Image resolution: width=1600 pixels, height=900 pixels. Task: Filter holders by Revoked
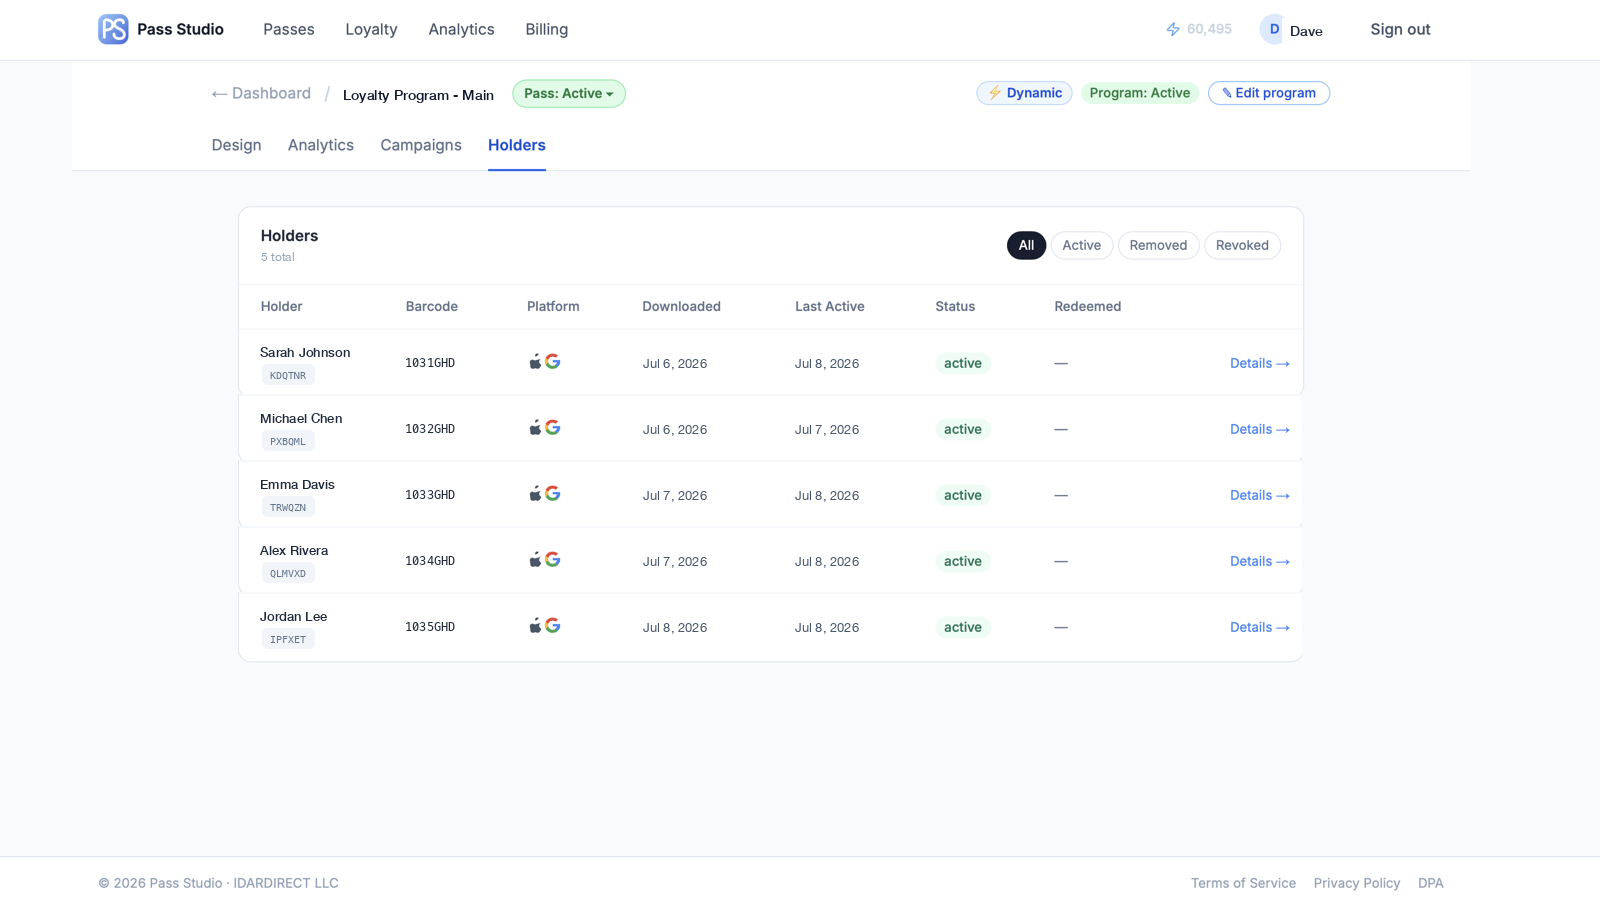(1242, 246)
